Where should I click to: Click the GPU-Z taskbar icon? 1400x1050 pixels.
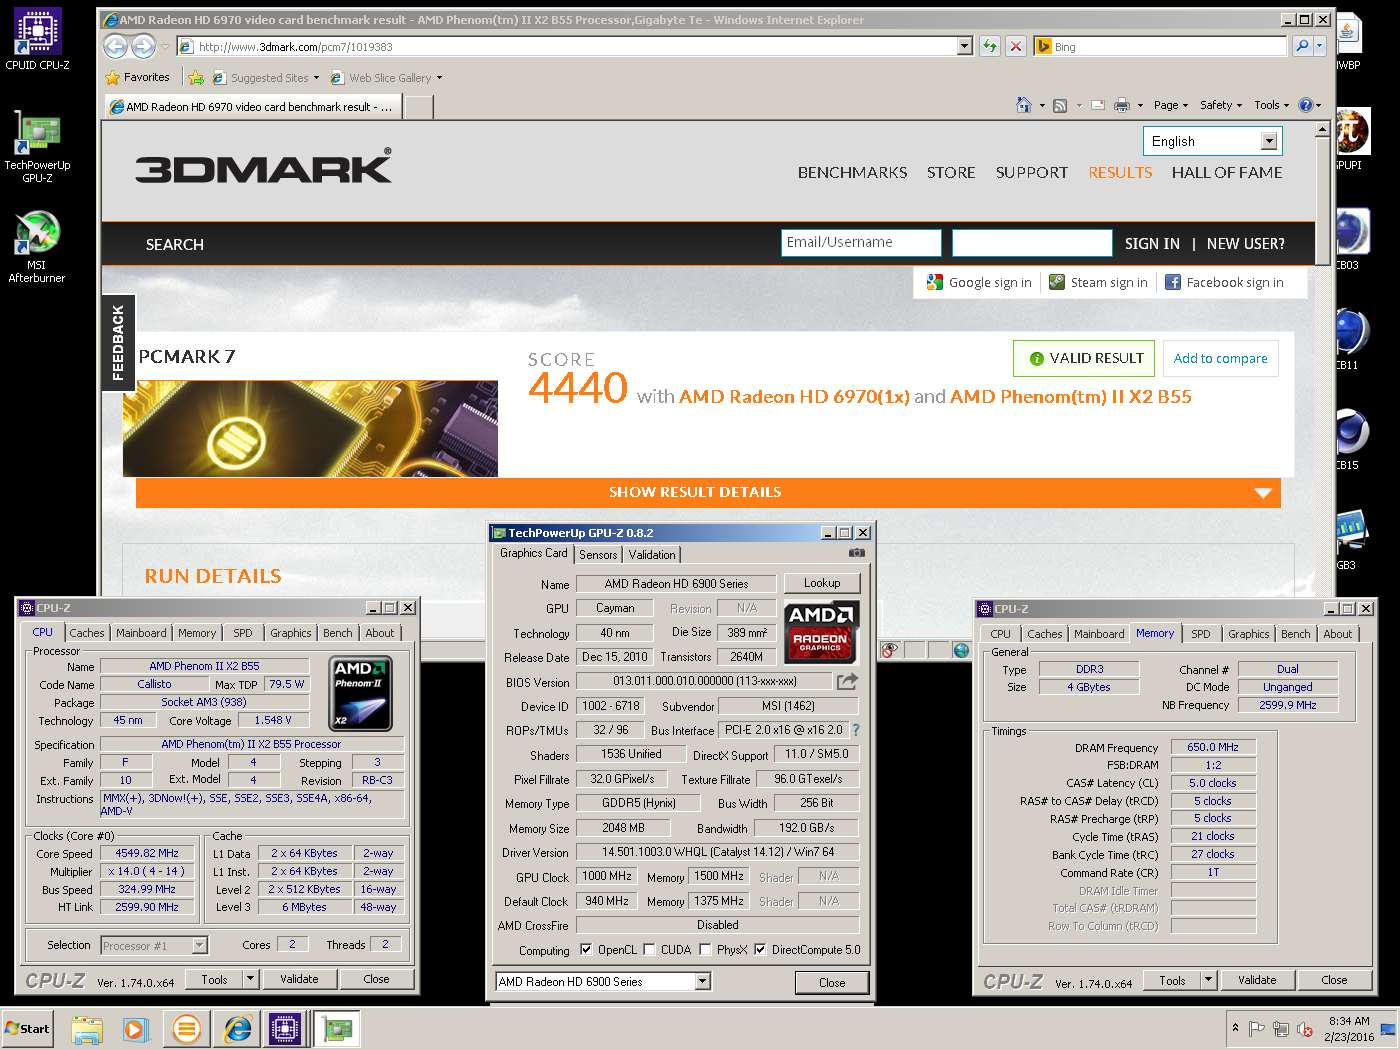coord(337,1028)
